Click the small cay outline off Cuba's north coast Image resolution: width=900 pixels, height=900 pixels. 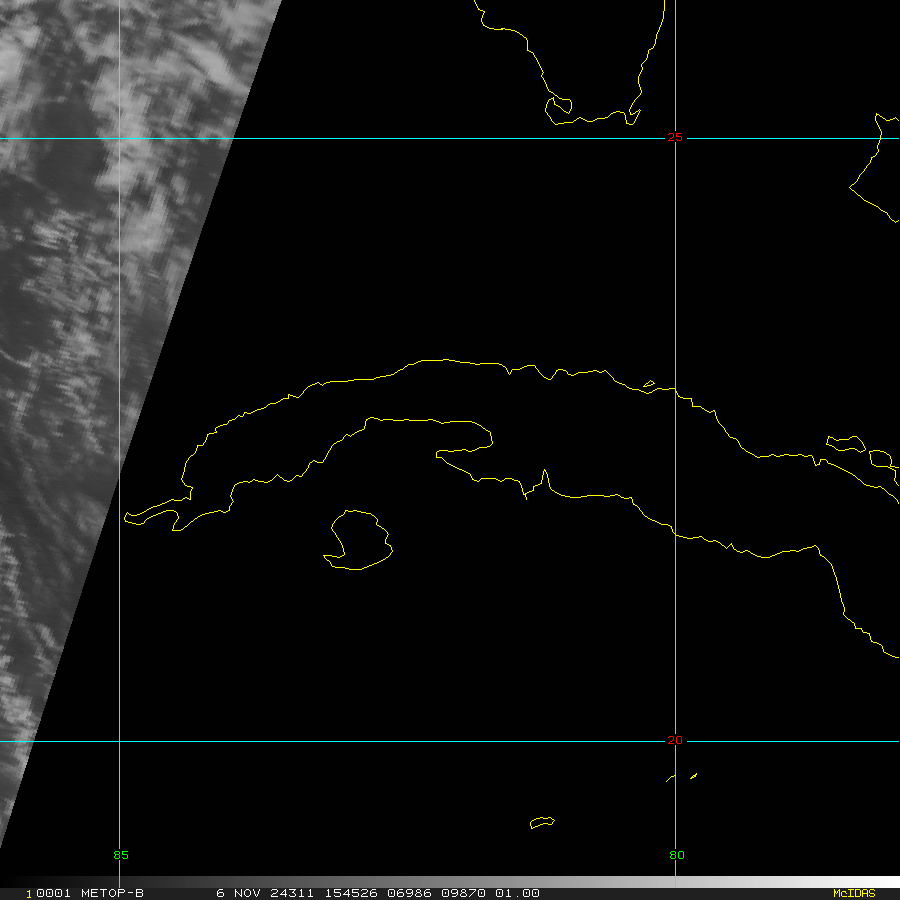pos(648,383)
